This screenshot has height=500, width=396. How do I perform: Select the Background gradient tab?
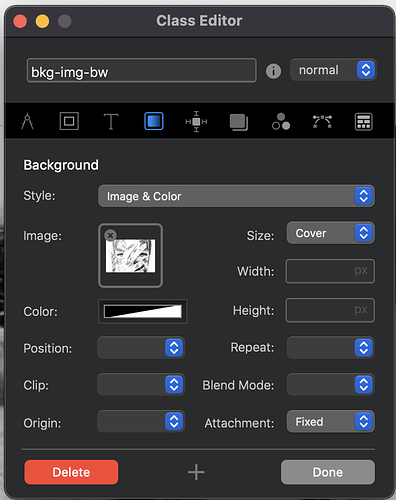154,121
